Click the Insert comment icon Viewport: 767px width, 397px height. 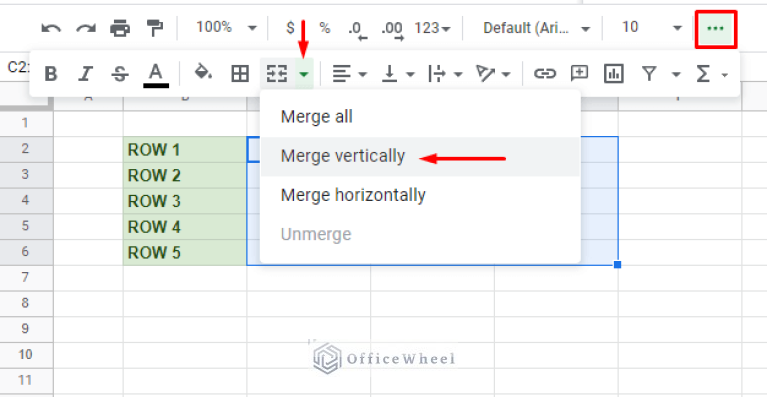coord(579,74)
